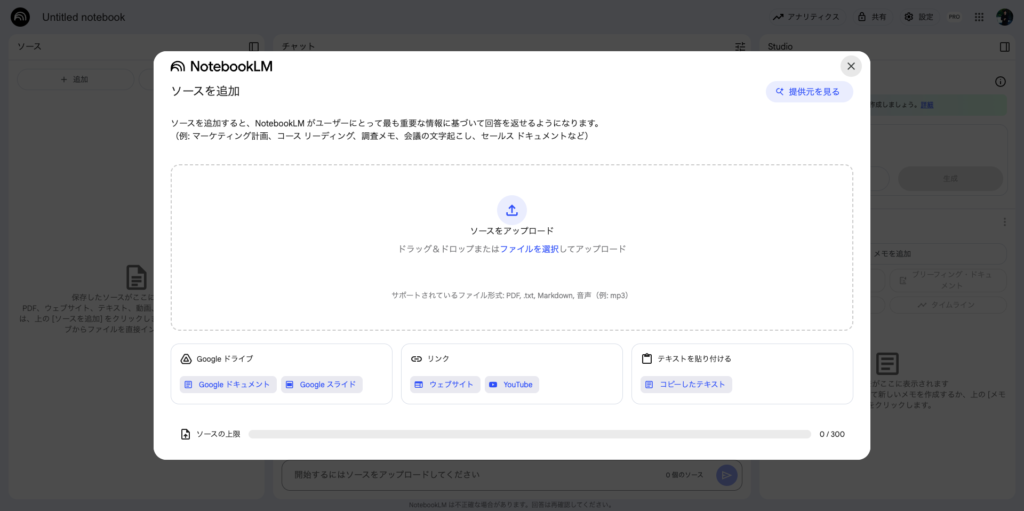Select タイムライン chip

948,305
